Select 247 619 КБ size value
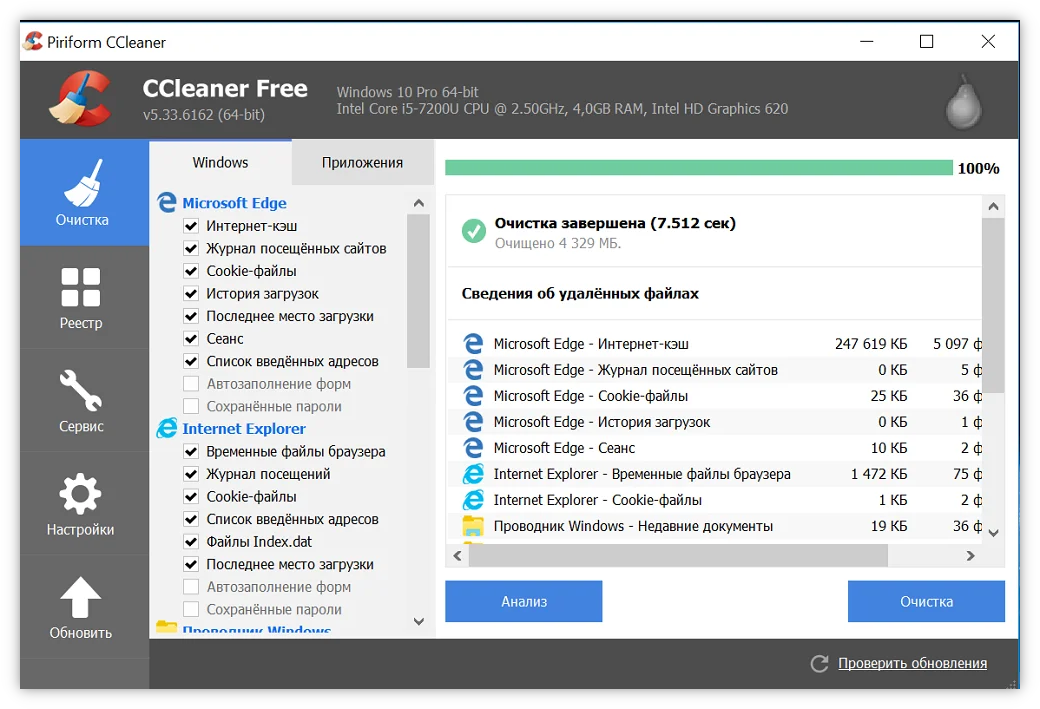This screenshot has height=709, width=1040. tap(871, 344)
